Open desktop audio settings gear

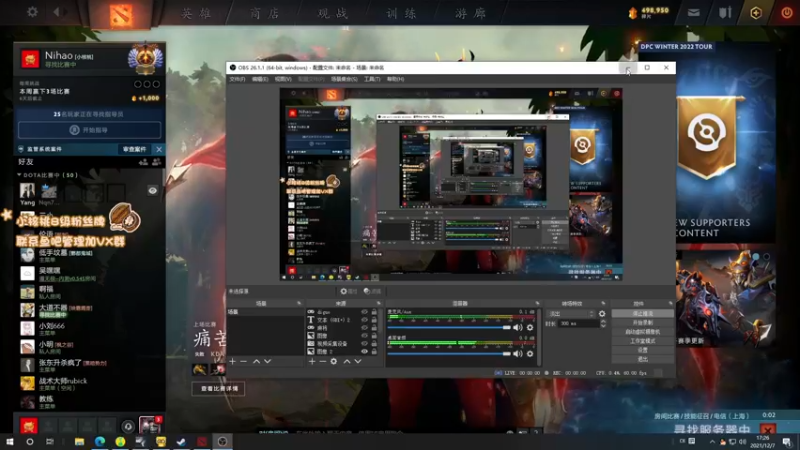click(x=530, y=354)
